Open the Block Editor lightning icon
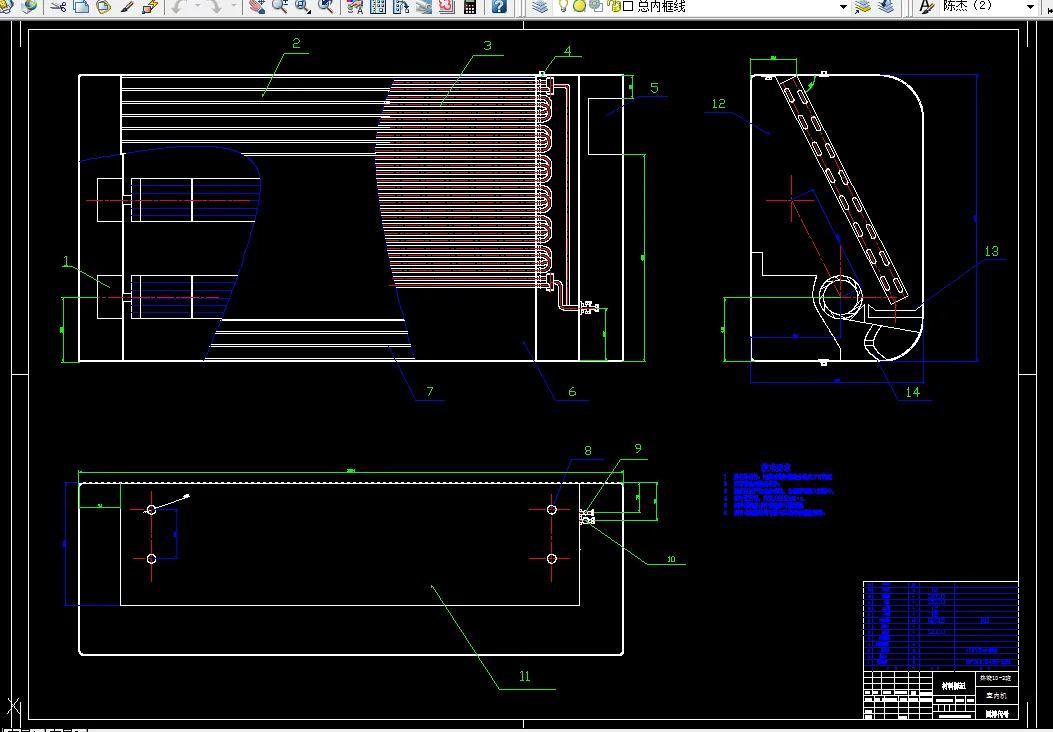Screen dimensions: 1053x732 (x=150, y=7)
